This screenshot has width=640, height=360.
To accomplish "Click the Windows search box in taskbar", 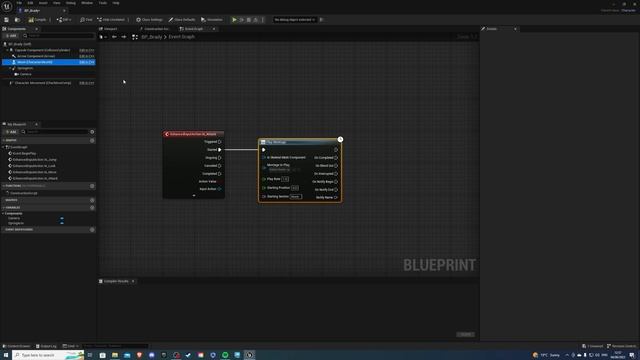I will 48,355.
